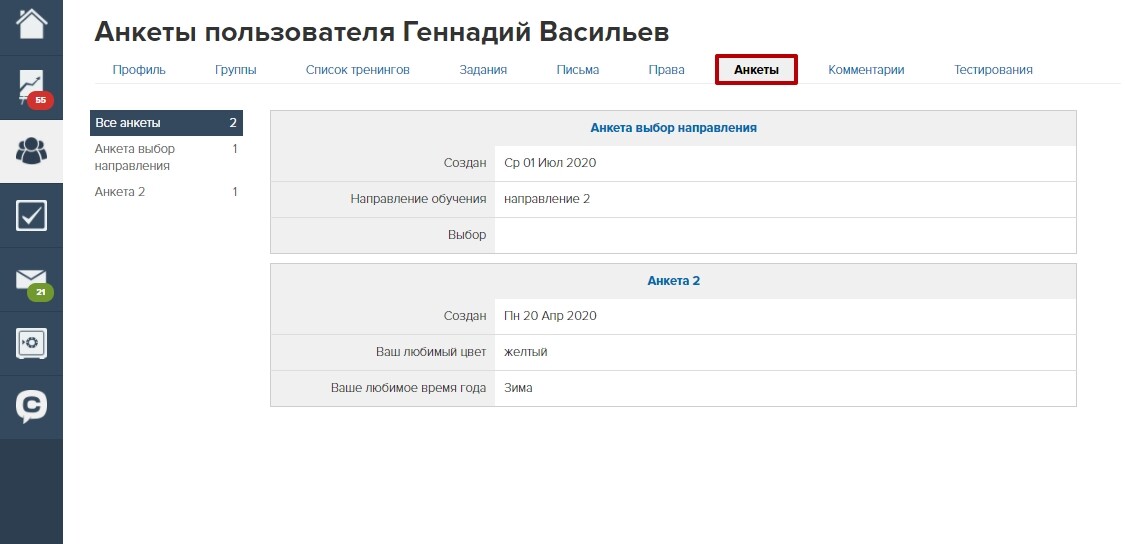Open the chat bubble icon in sidebar
The width and height of the screenshot is (1125, 544).
tap(31, 407)
